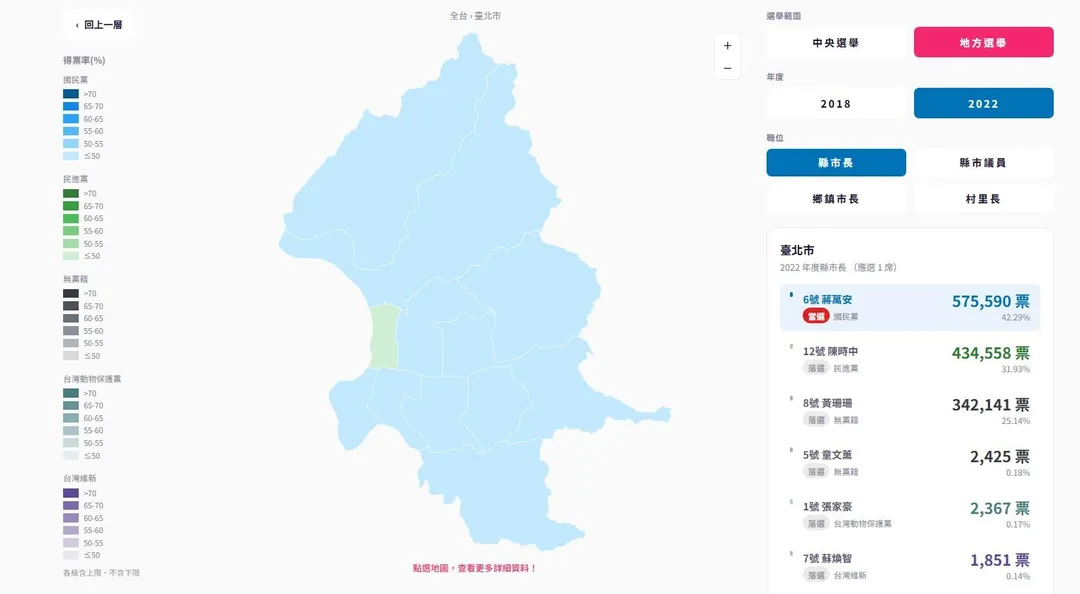
Task: Select candidate row 7號 蘇煥智
Action: [910, 566]
